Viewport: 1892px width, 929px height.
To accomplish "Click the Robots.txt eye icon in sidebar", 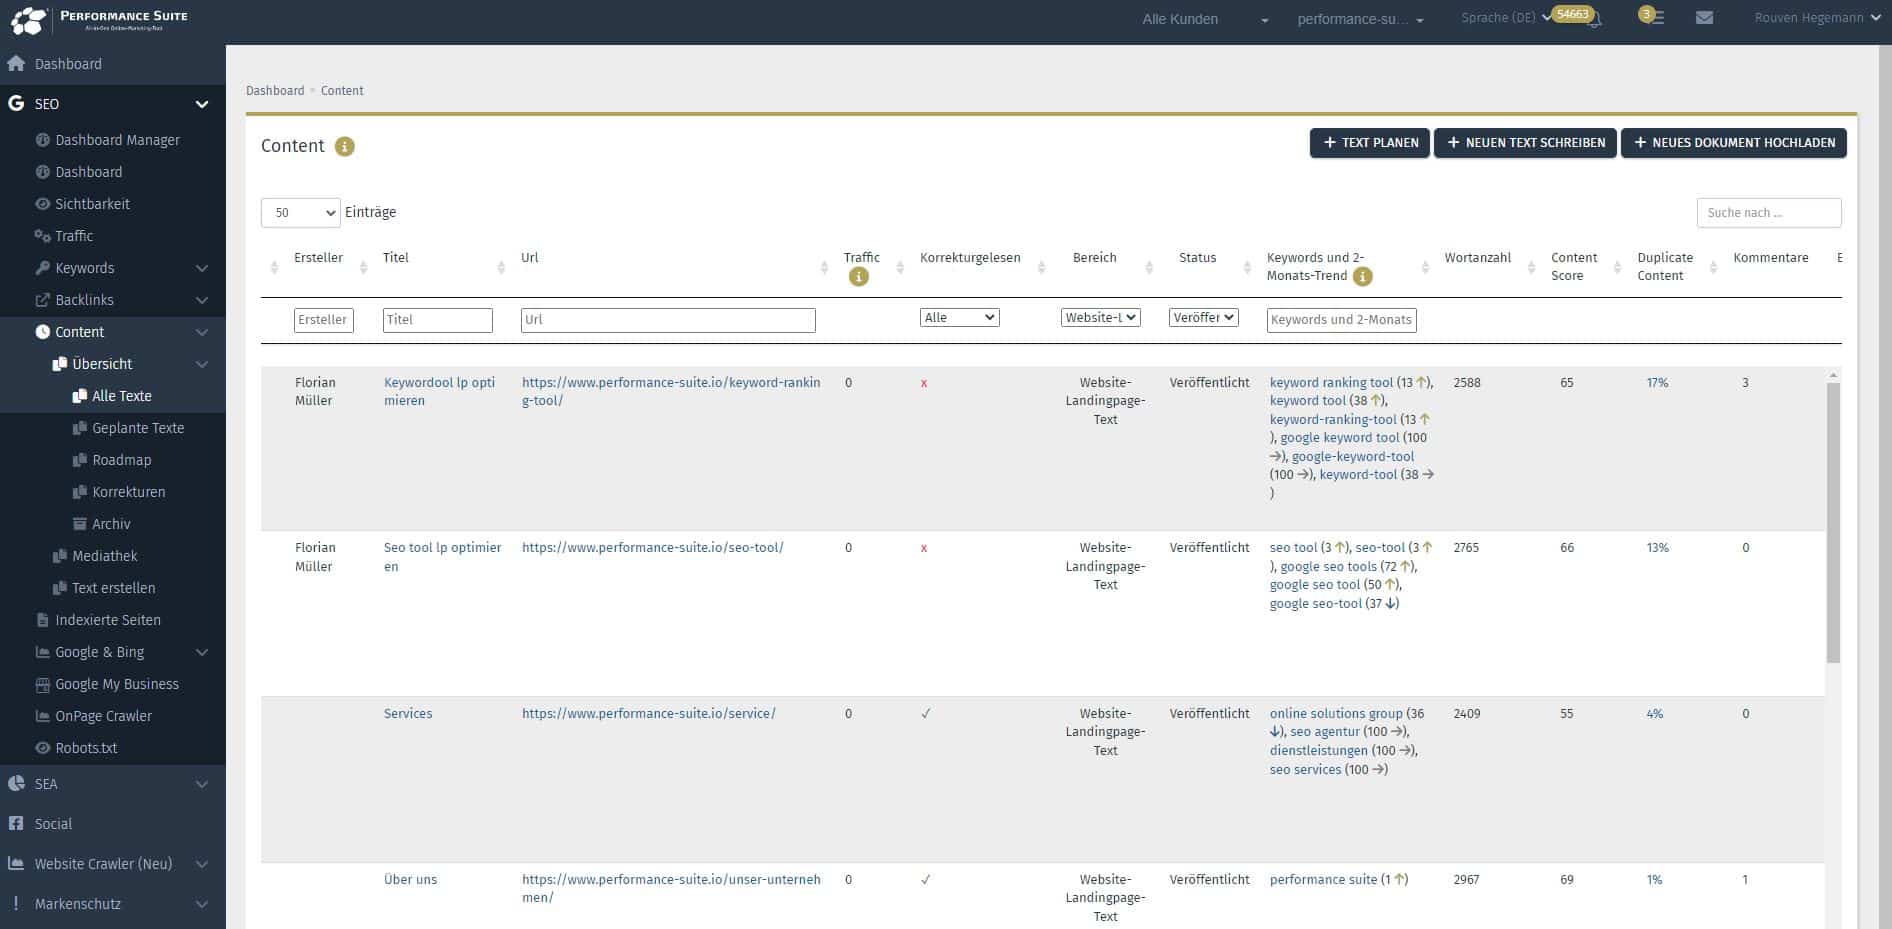I will [42, 748].
